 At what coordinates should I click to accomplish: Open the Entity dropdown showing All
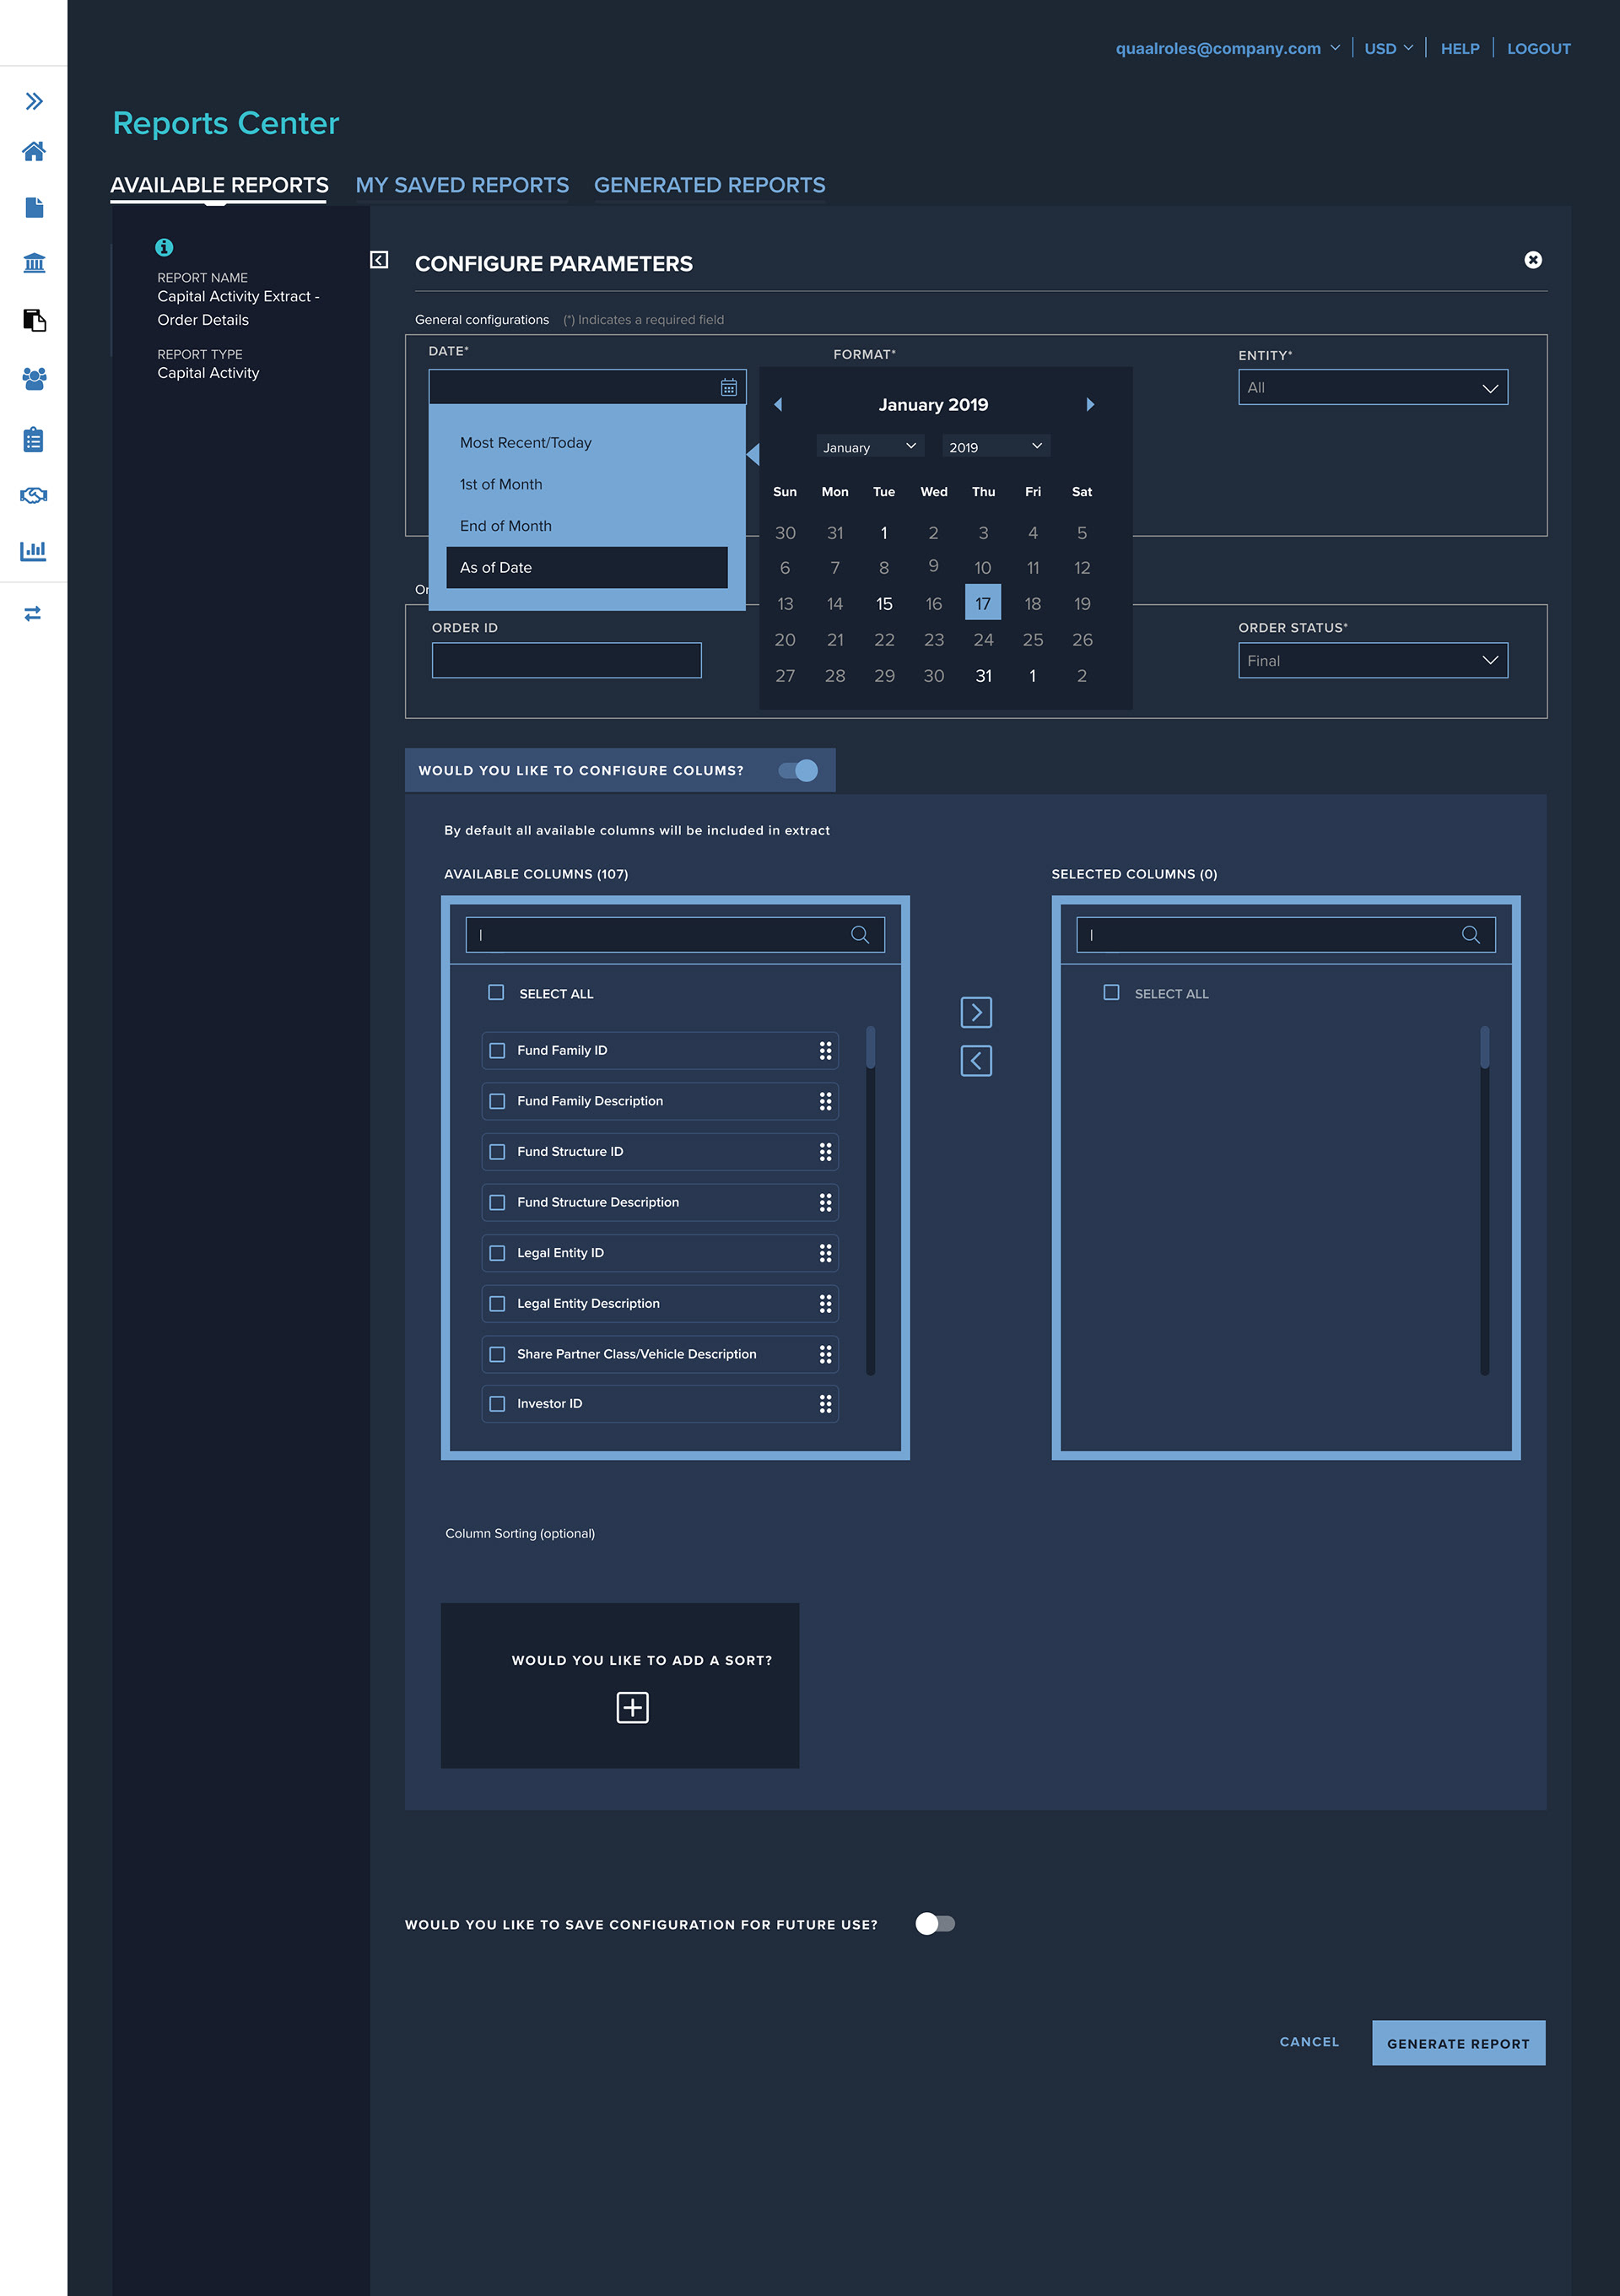tap(1373, 387)
